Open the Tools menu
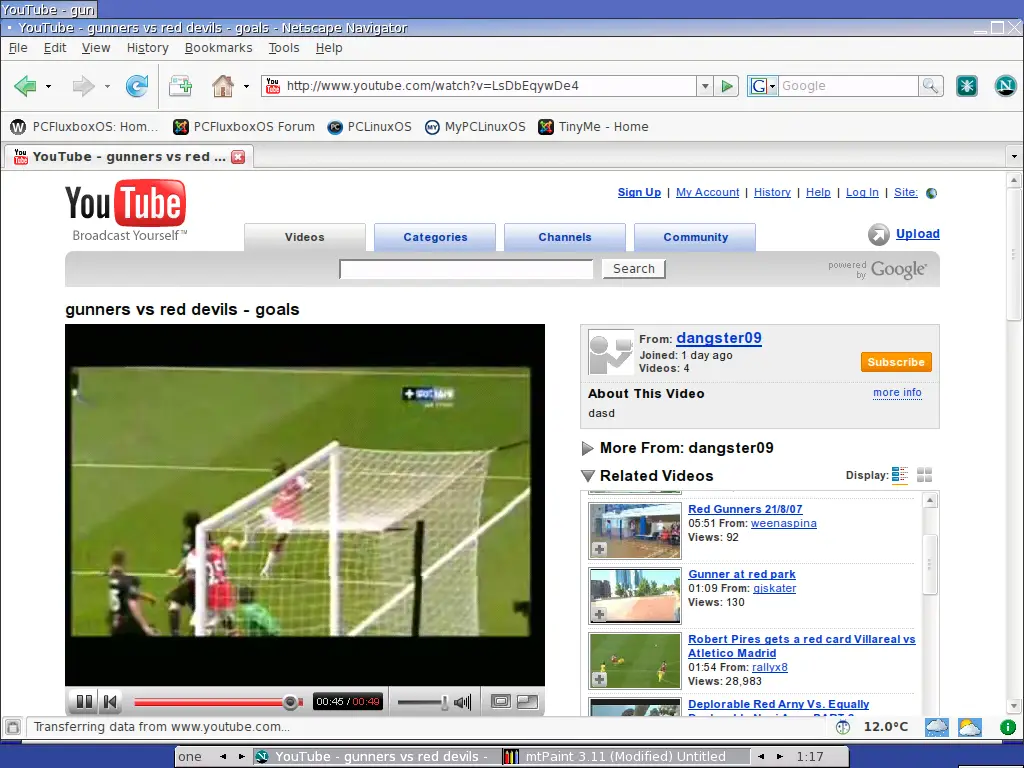Image resolution: width=1024 pixels, height=768 pixels. coord(283,48)
